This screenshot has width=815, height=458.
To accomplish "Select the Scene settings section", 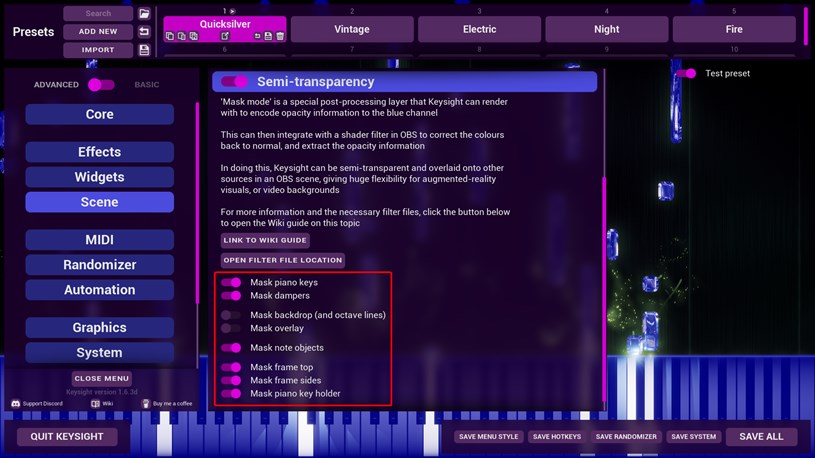I will (x=99, y=202).
